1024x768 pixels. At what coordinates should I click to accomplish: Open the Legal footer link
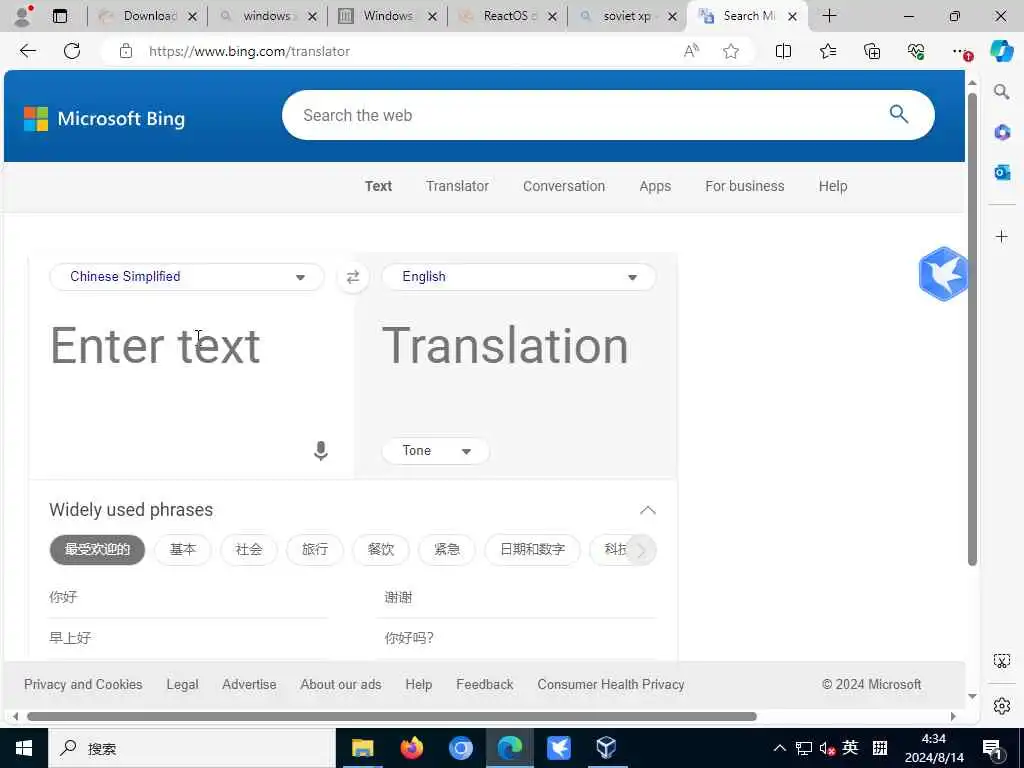(182, 684)
